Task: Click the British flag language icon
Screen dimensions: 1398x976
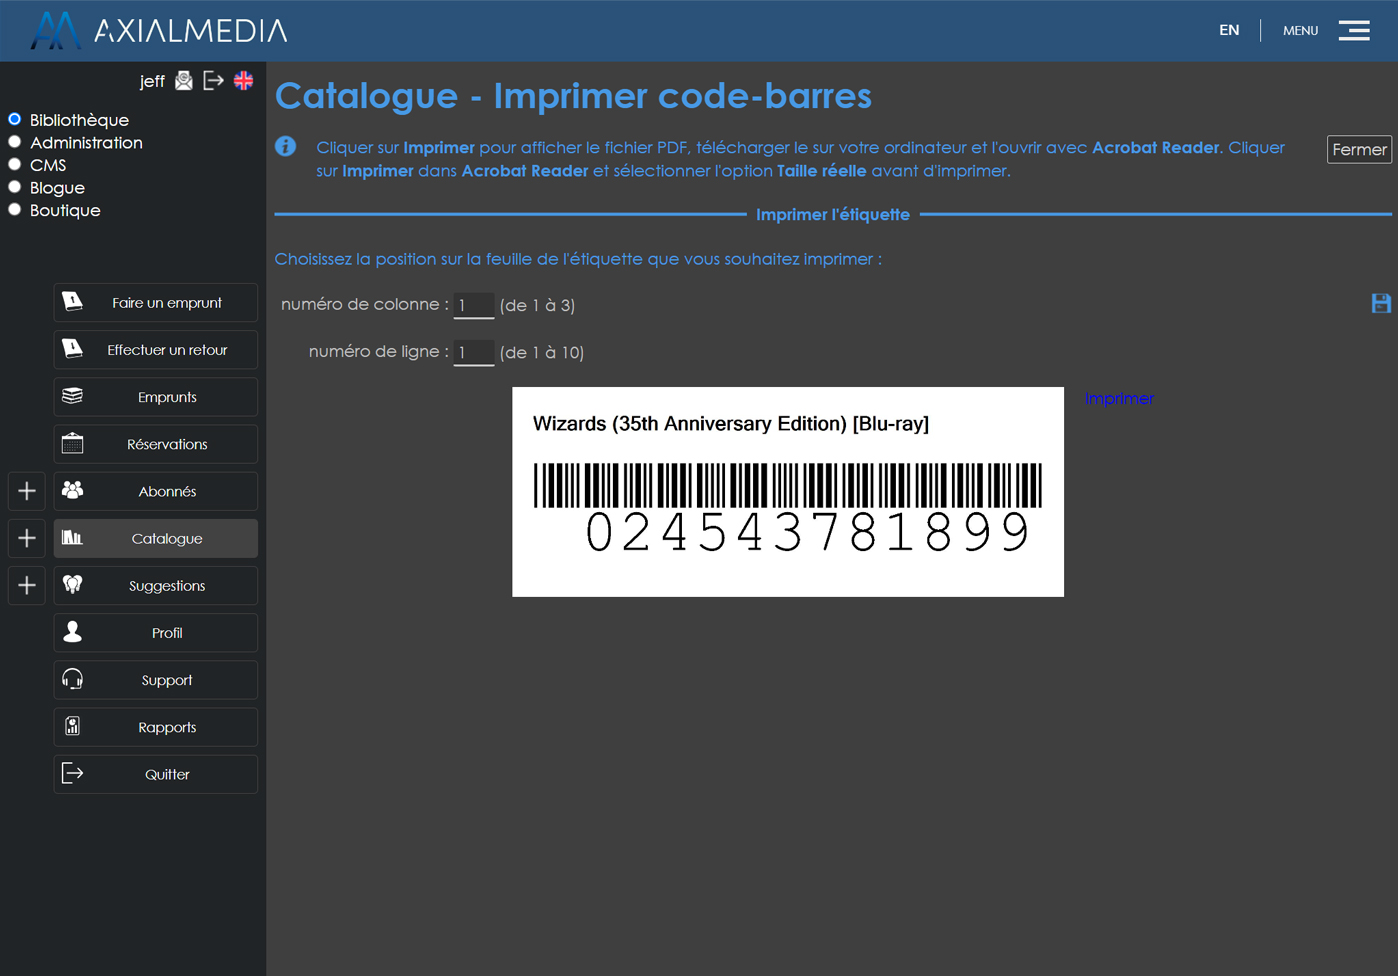Action: (x=243, y=81)
